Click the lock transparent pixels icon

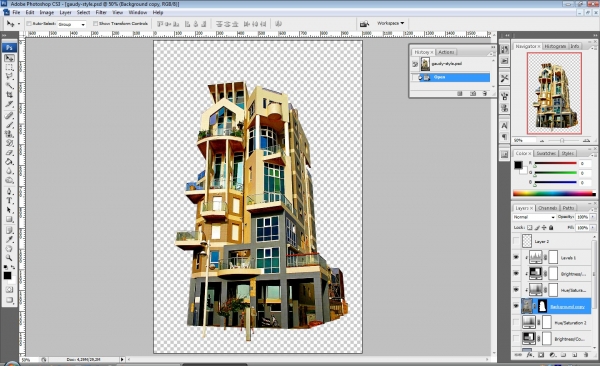(530, 227)
